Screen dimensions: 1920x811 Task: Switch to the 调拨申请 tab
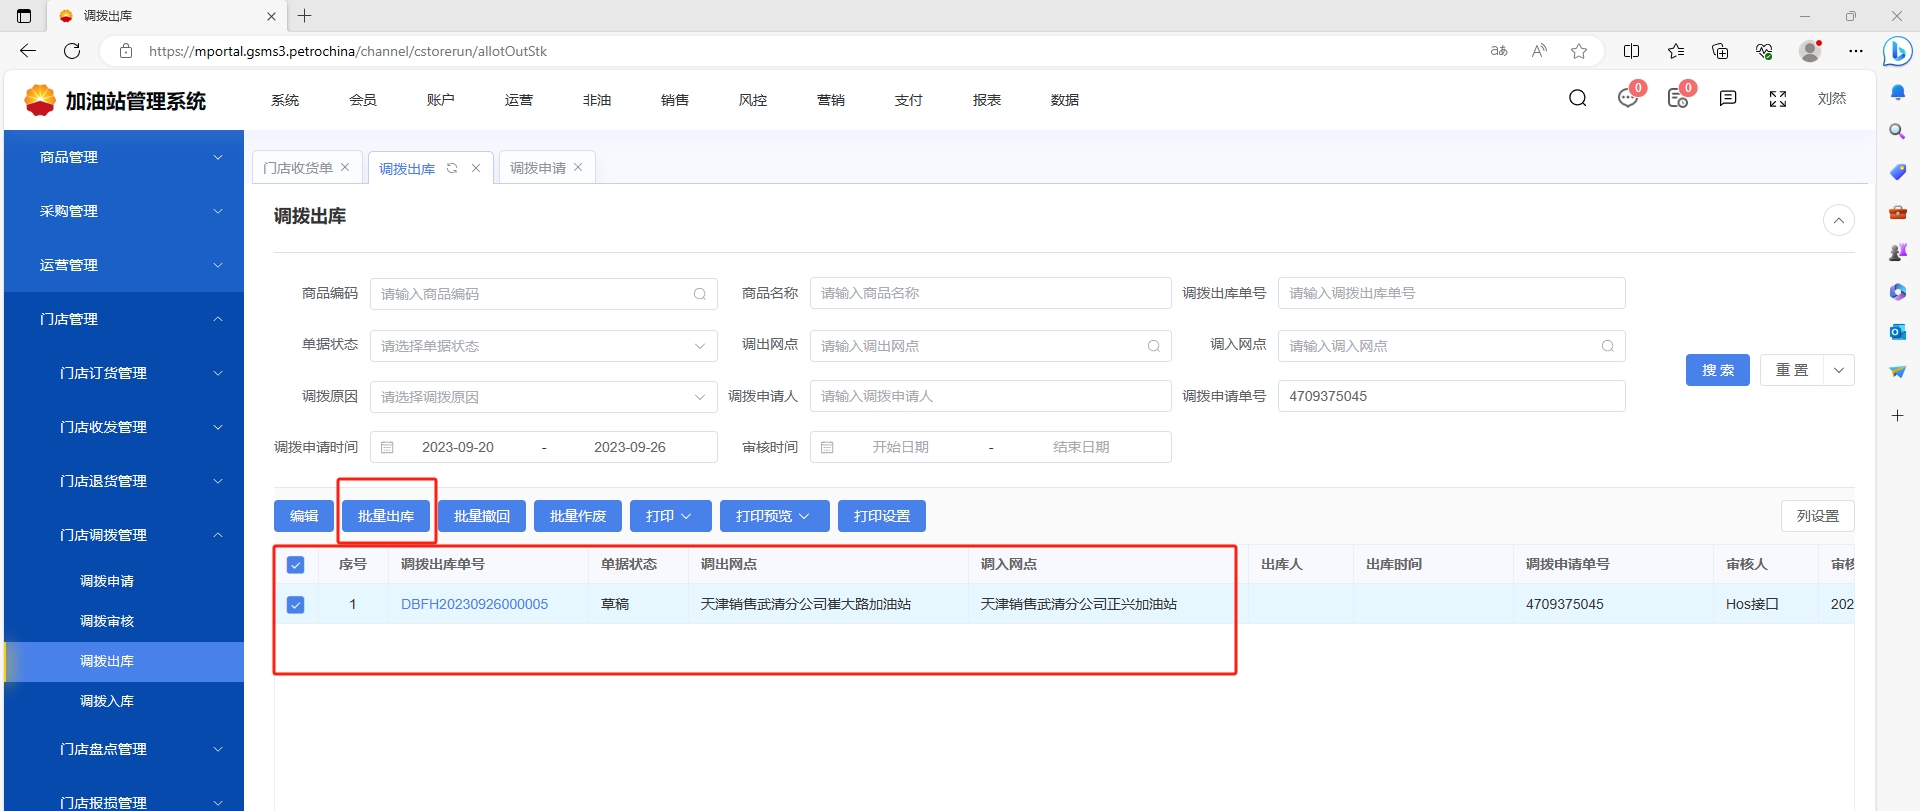point(538,168)
